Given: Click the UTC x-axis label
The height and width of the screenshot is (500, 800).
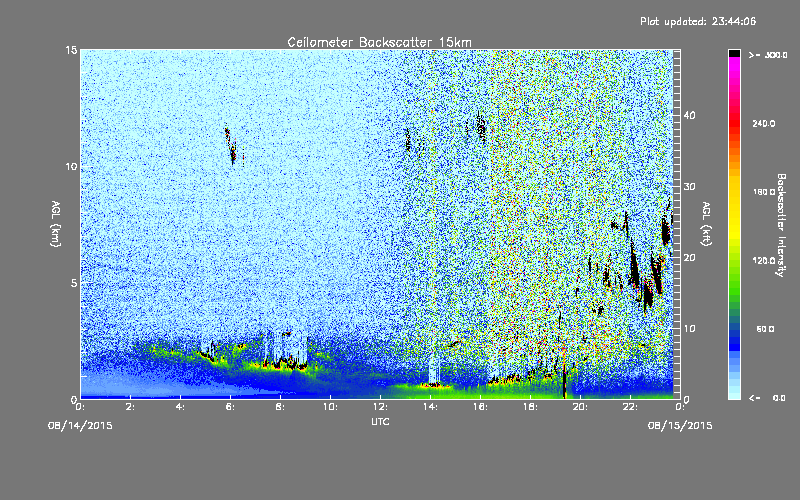Looking at the screenshot, I should 380,421.
